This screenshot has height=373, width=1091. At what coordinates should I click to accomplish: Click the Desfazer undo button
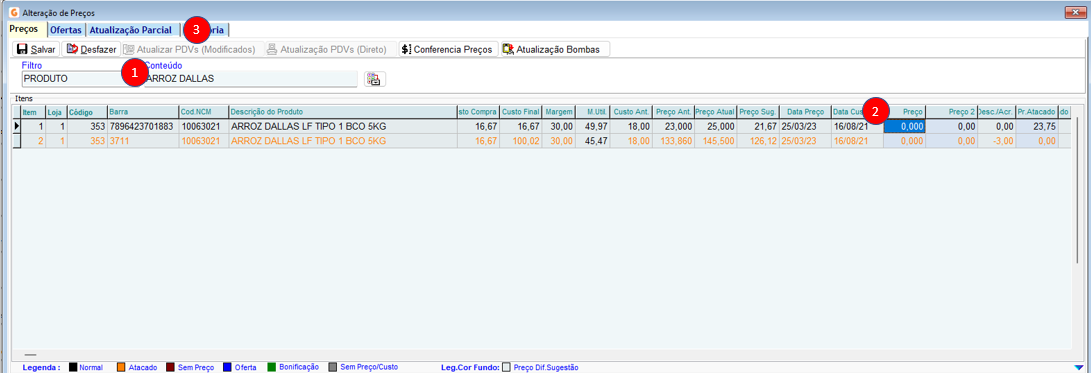click(x=91, y=49)
